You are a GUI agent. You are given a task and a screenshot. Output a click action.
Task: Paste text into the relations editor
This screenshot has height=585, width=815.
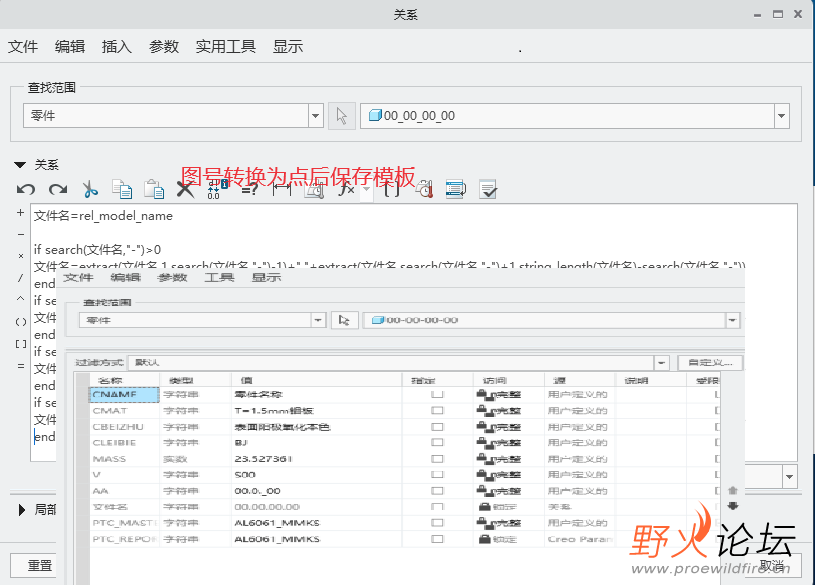[x=154, y=189]
